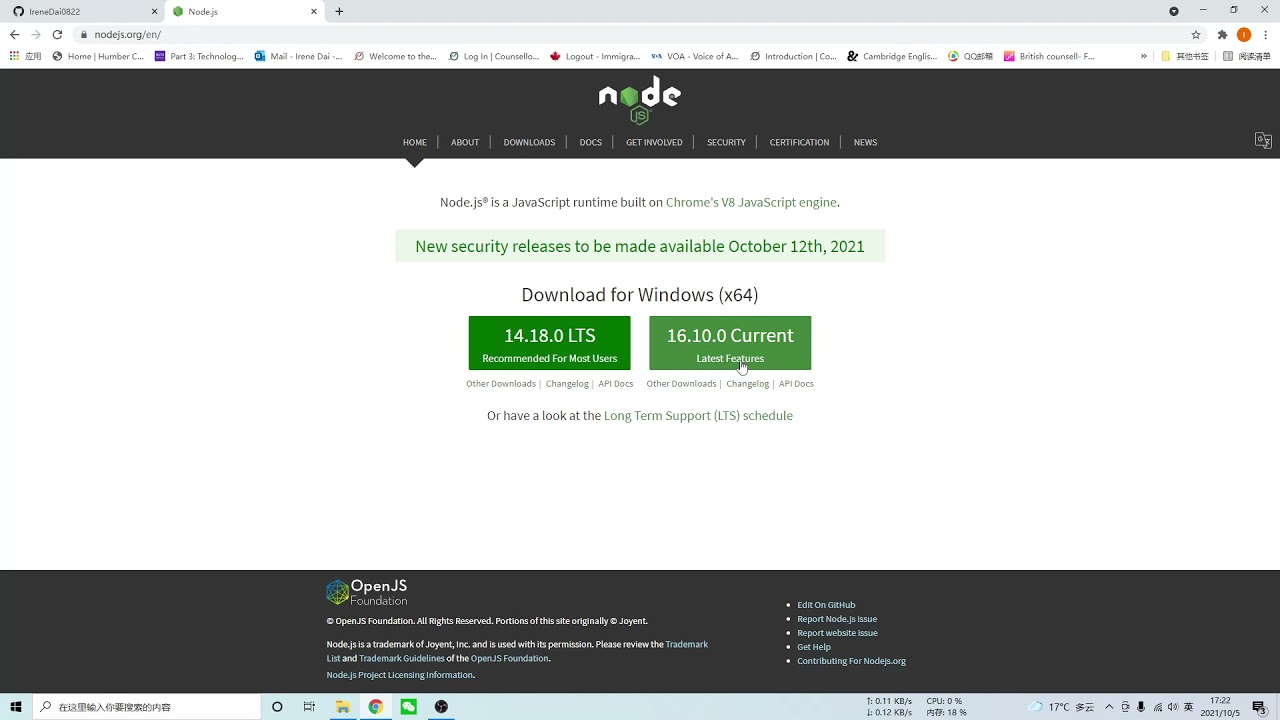The height and width of the screenshot is (720, 1280).
Task: View the Changelog under 16.10.0 Current
Action: [x=747, y=384]
